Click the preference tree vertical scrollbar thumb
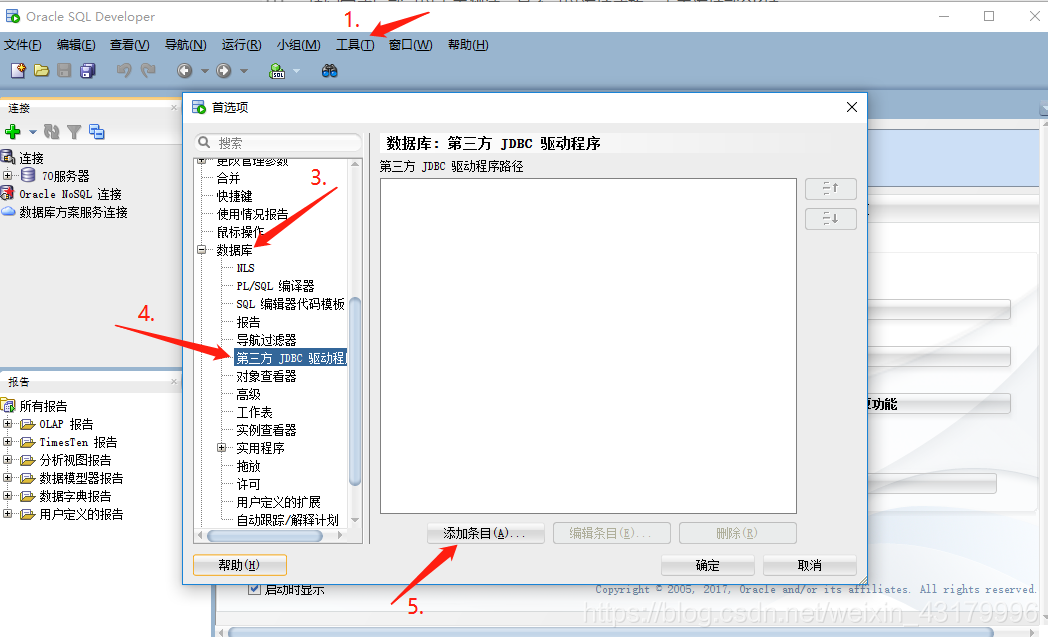 (355, 391)
